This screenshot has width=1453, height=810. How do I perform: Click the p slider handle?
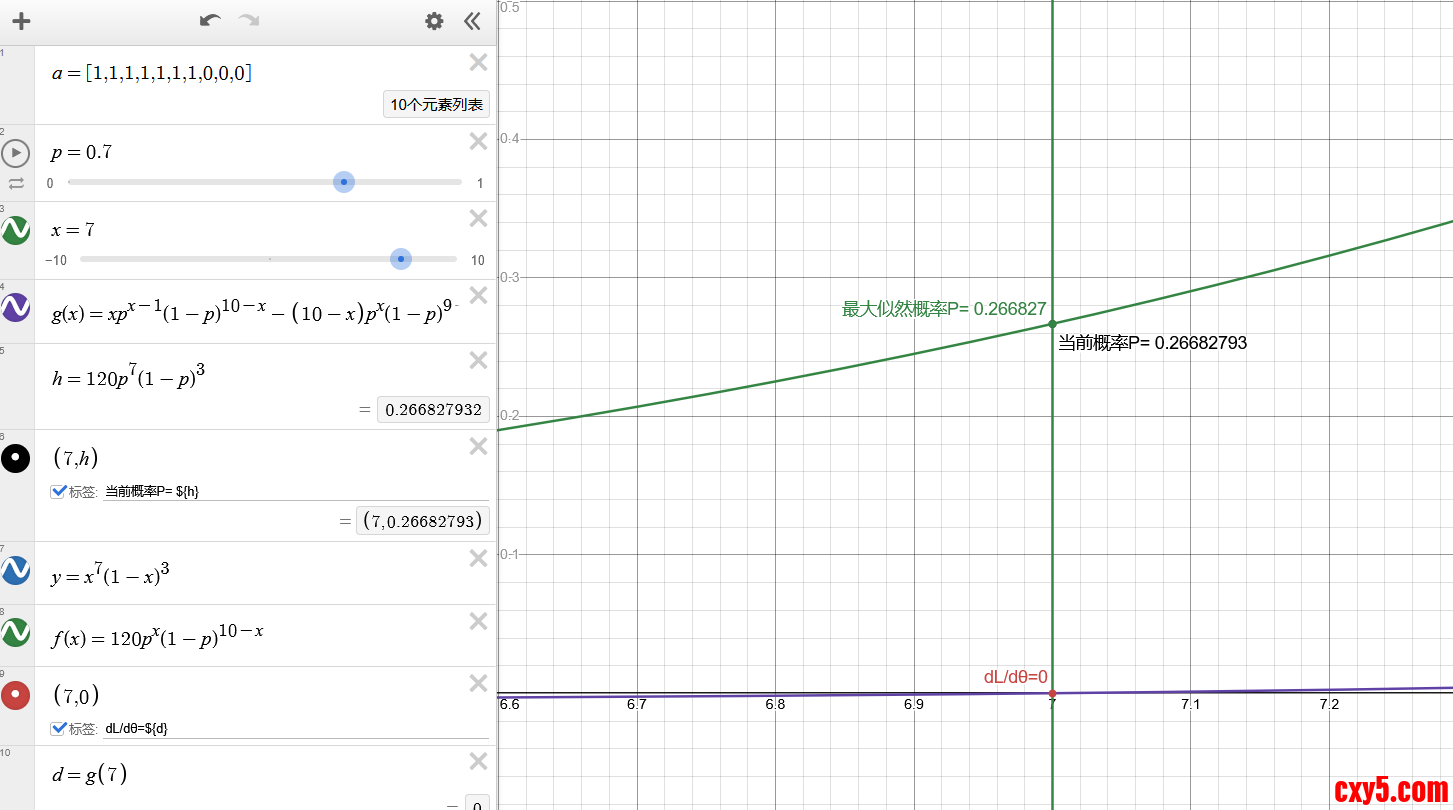click(344, 182)
